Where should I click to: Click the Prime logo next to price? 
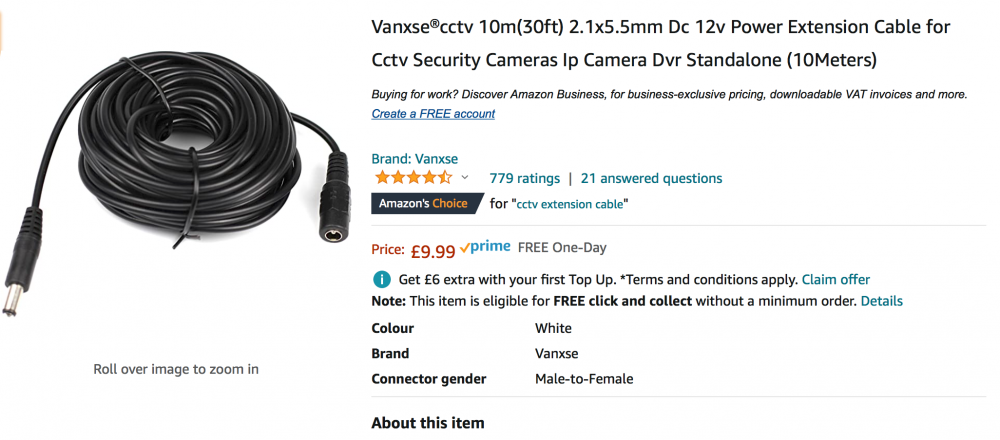click(485, 247)
